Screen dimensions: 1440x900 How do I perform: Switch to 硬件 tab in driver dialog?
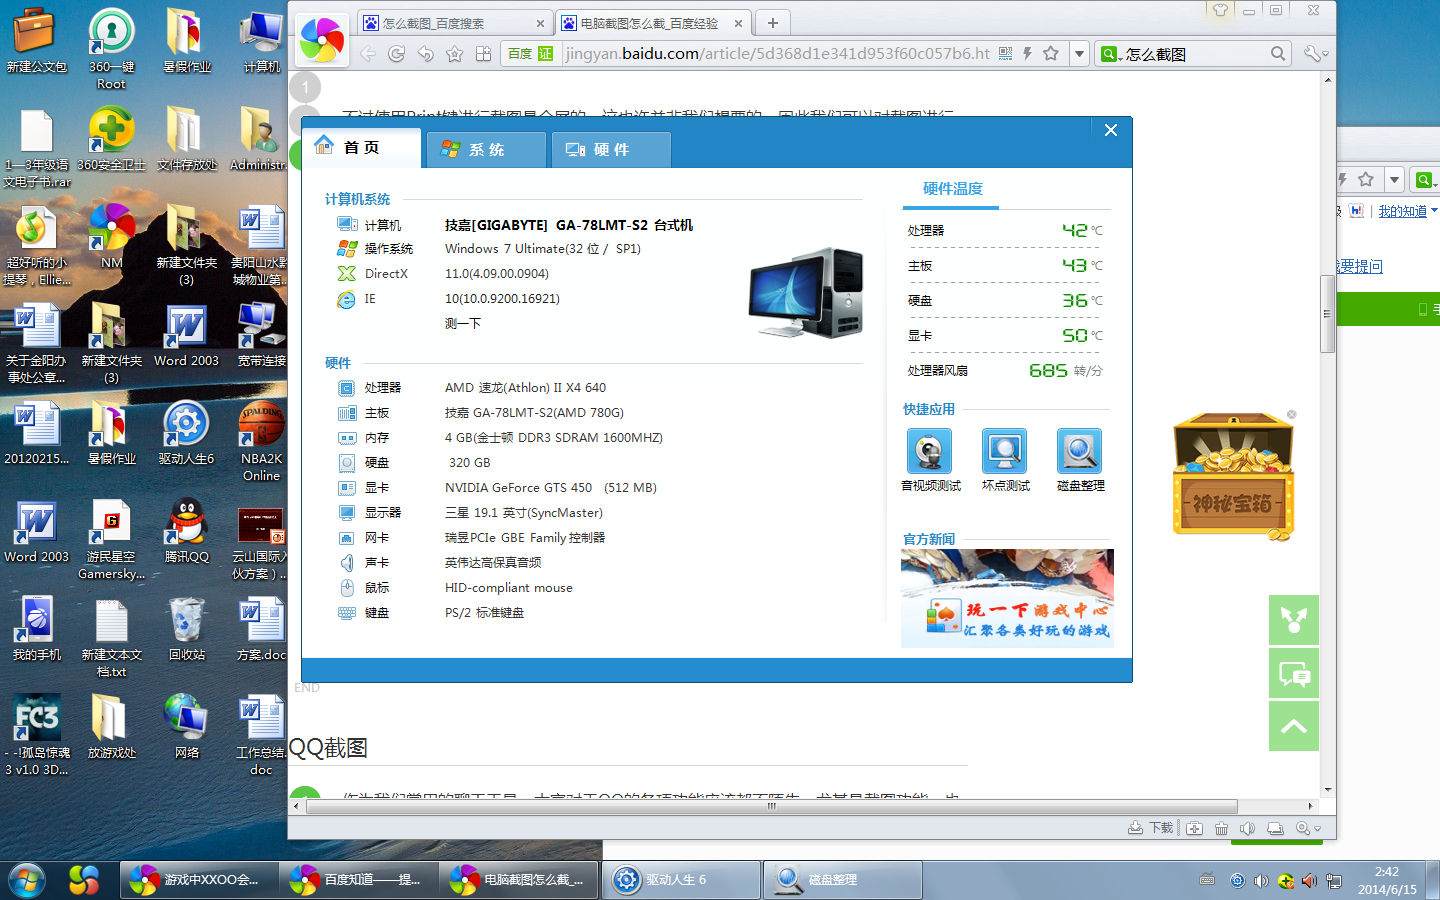[611, 149]
